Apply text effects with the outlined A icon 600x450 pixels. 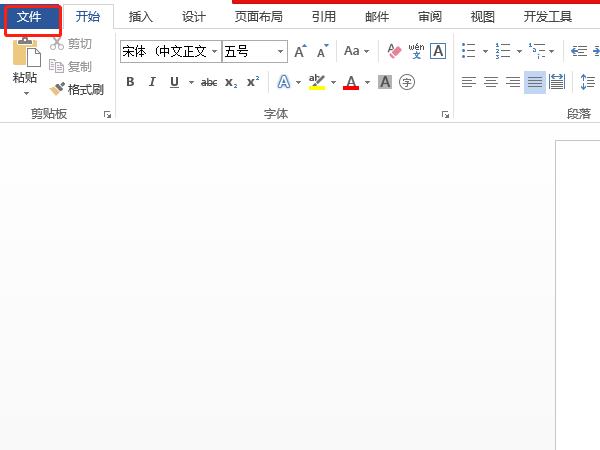[284, 82]
